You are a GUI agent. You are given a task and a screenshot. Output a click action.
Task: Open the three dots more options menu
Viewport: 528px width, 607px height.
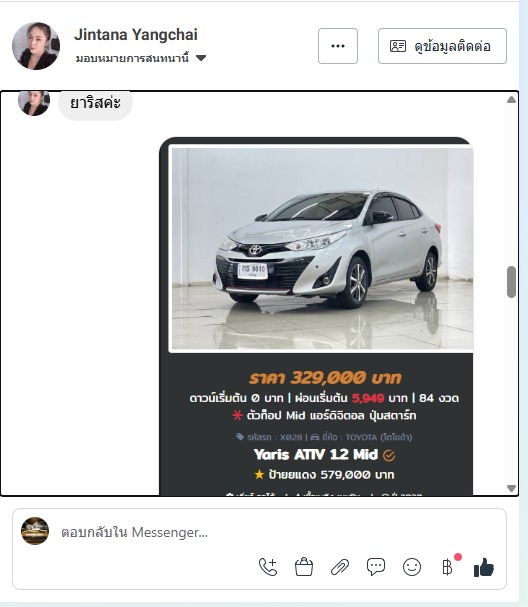(338, 46)
